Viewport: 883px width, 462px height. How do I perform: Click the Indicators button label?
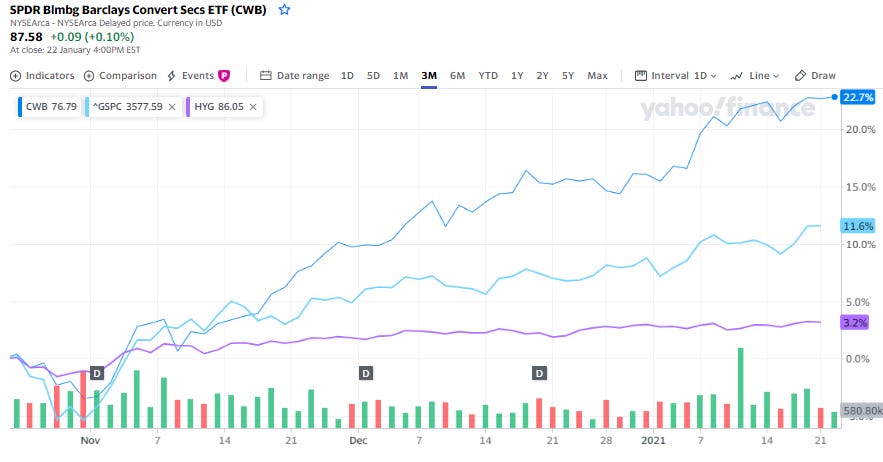click(50, 75)
